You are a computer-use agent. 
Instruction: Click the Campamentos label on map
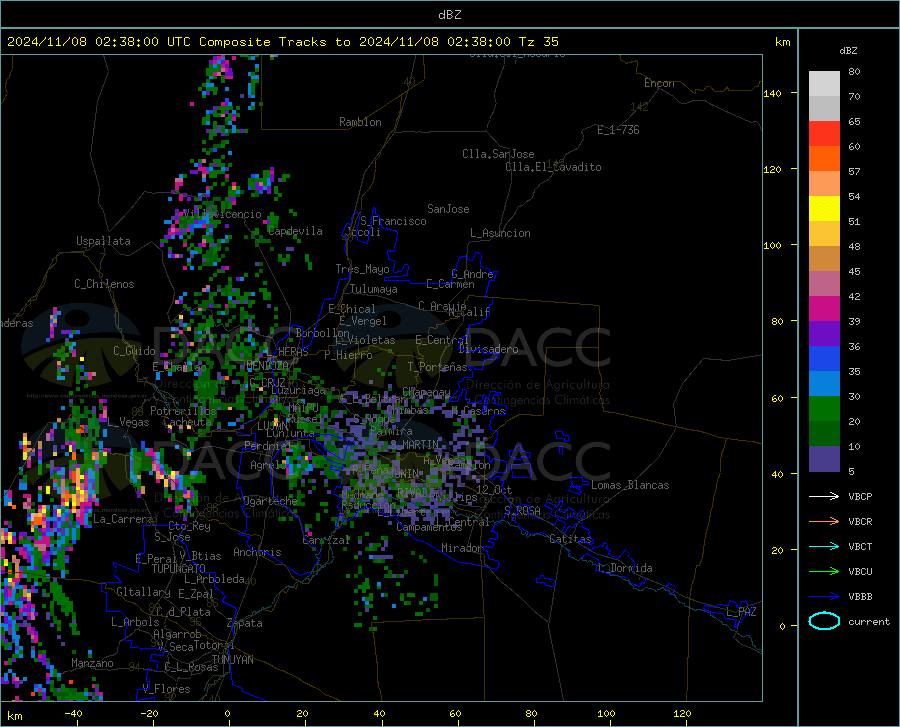coord(429,527)
